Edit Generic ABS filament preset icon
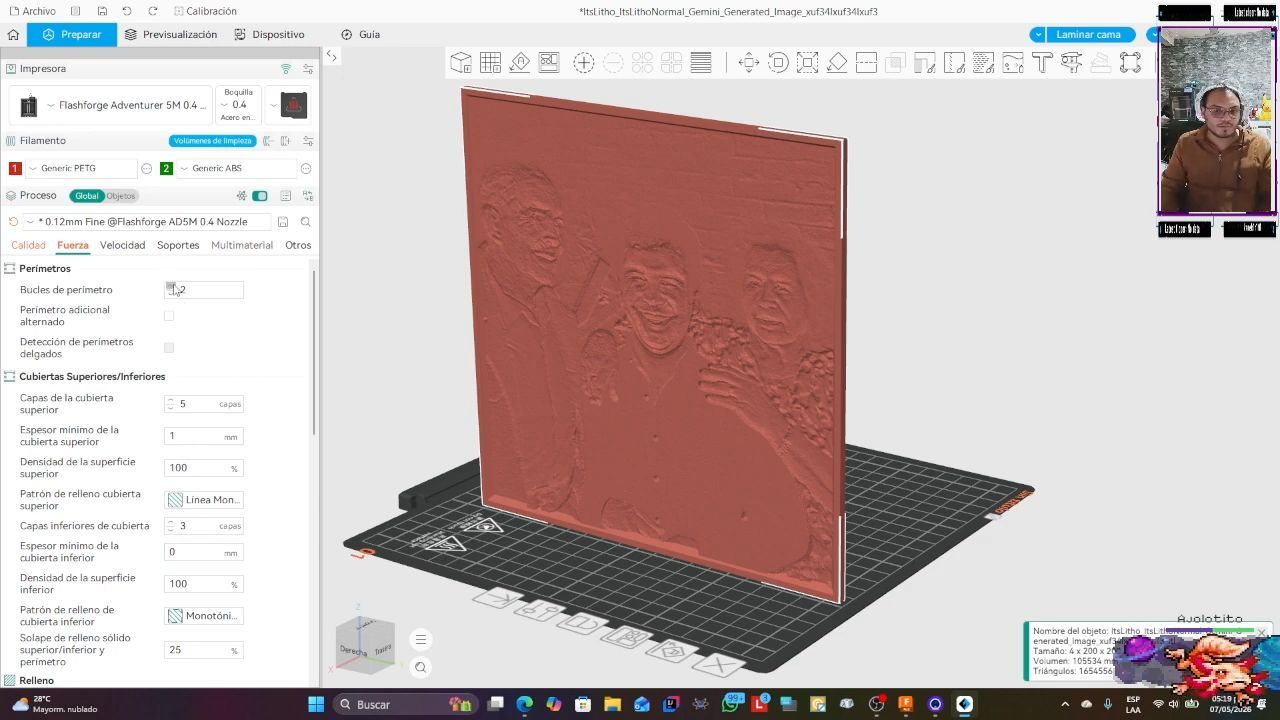This screenshot has height=720, width=1280. coord(306,168)
